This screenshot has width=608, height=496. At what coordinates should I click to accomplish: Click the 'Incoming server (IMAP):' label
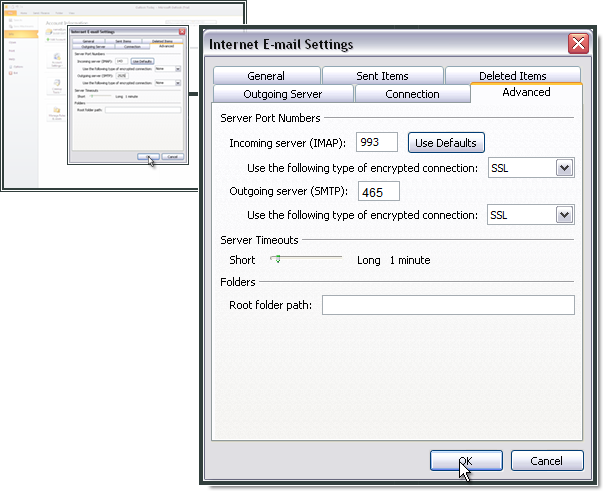(x=287, y=143)
